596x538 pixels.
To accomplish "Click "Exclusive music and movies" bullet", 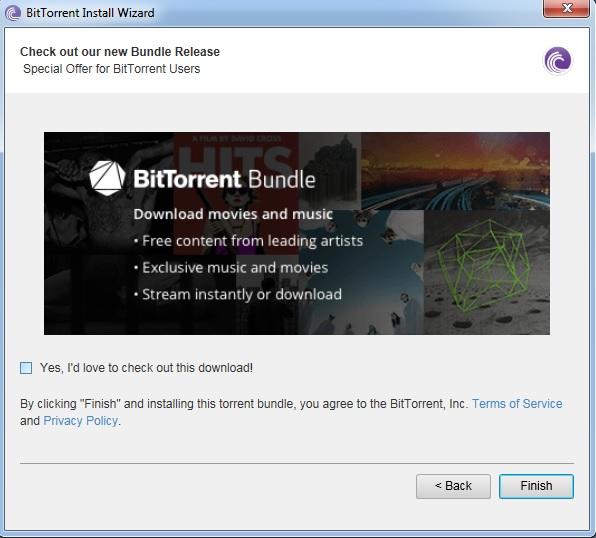I will point(231,268).
